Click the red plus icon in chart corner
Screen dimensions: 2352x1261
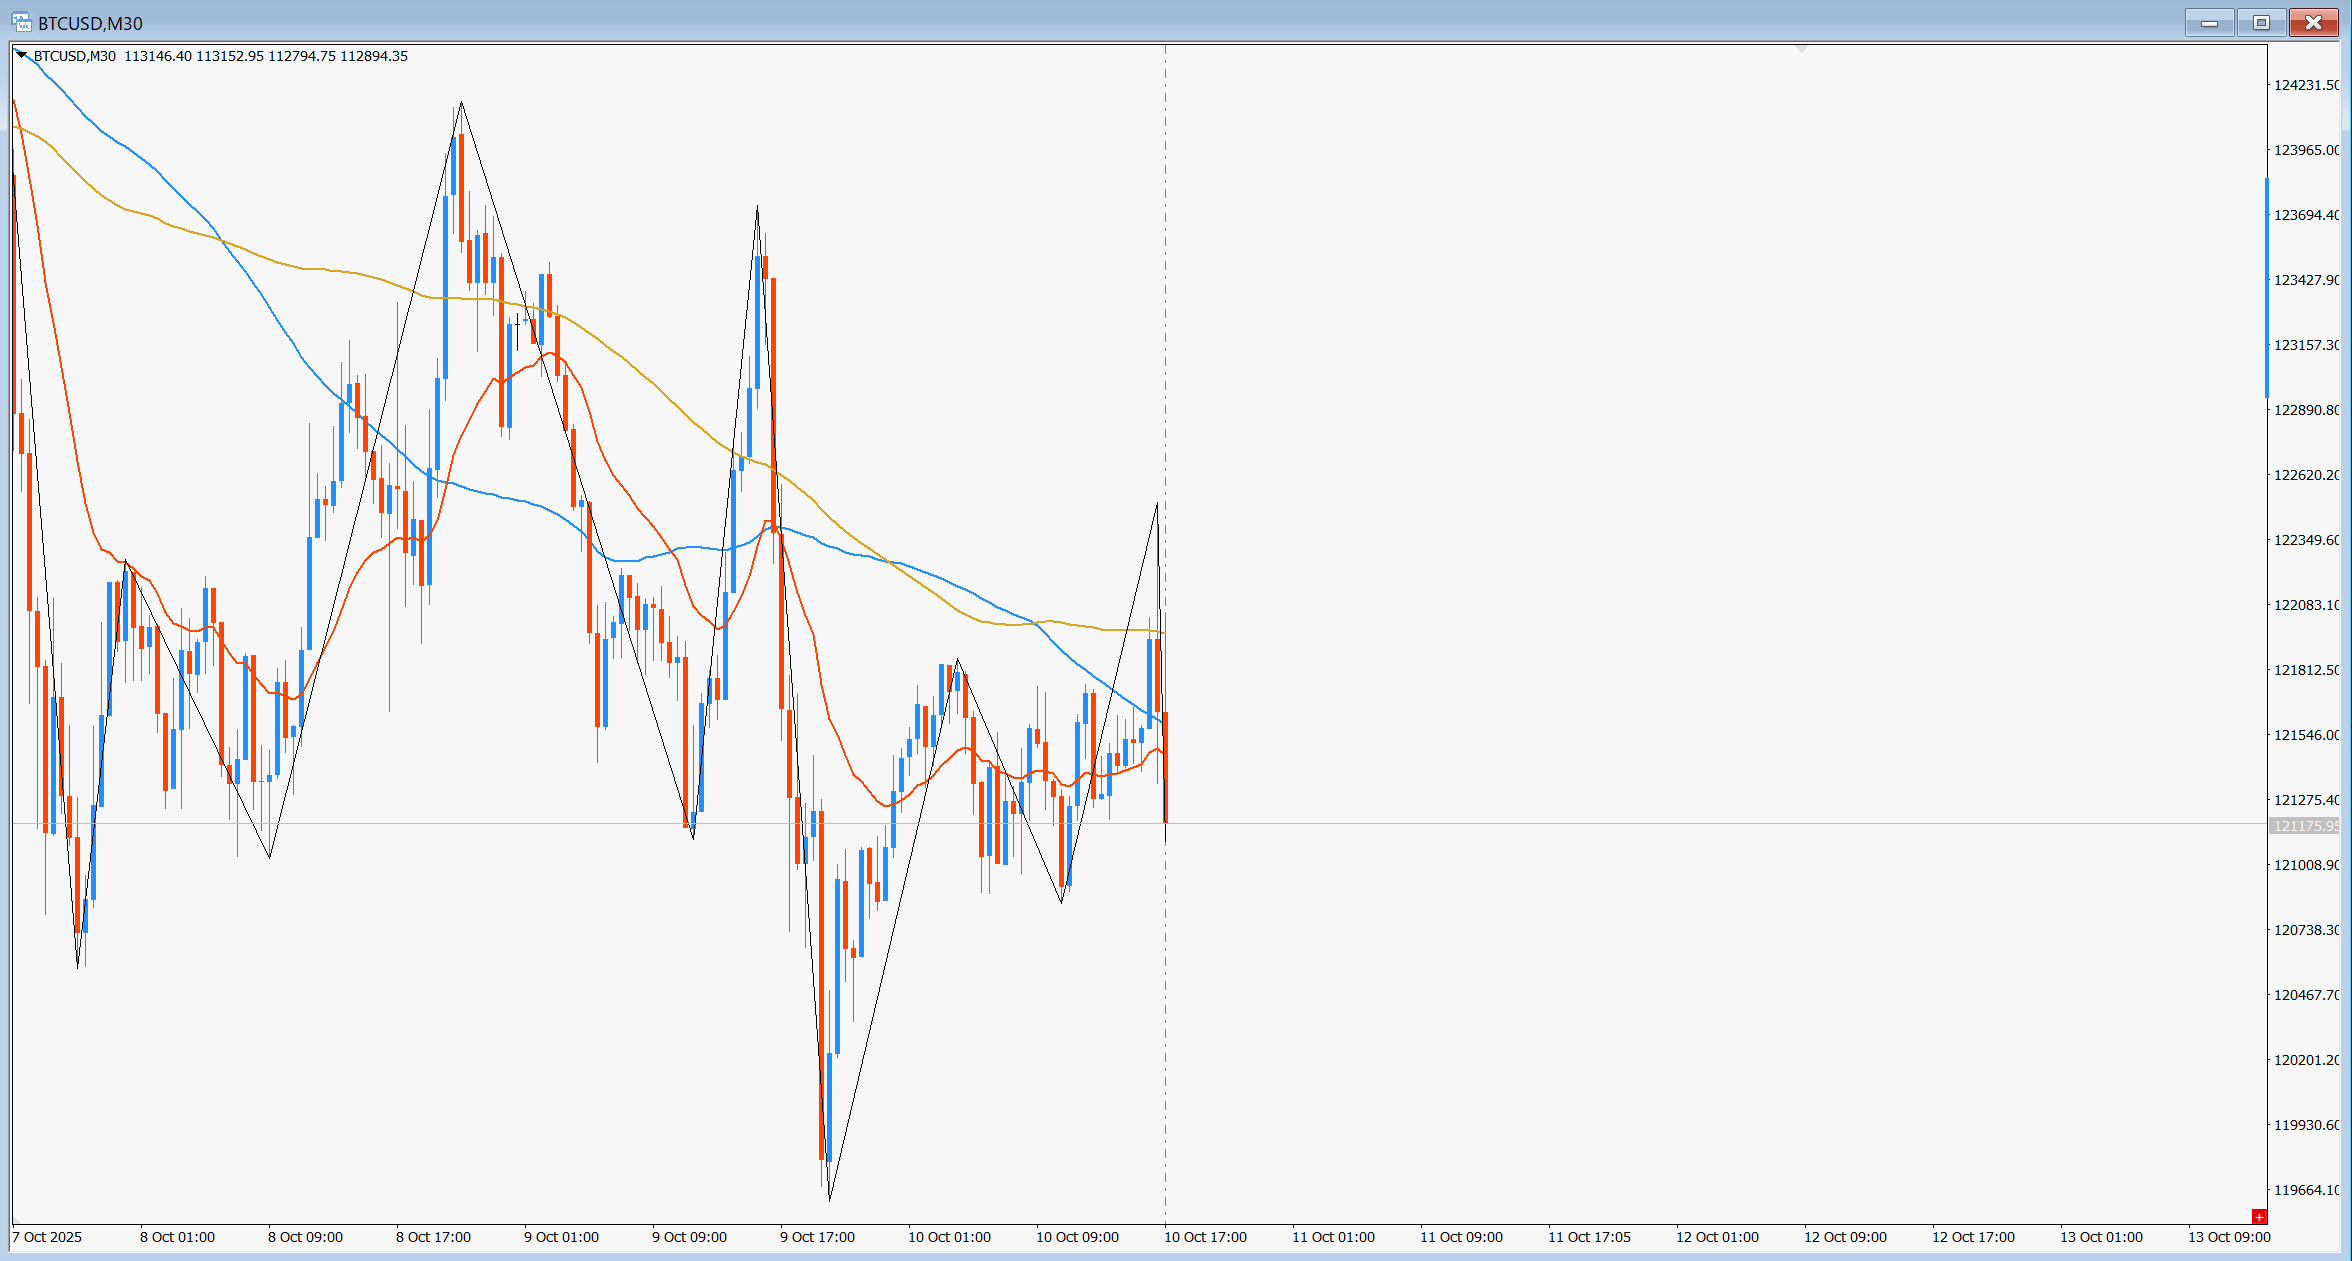click(x=2258, y=1216)
